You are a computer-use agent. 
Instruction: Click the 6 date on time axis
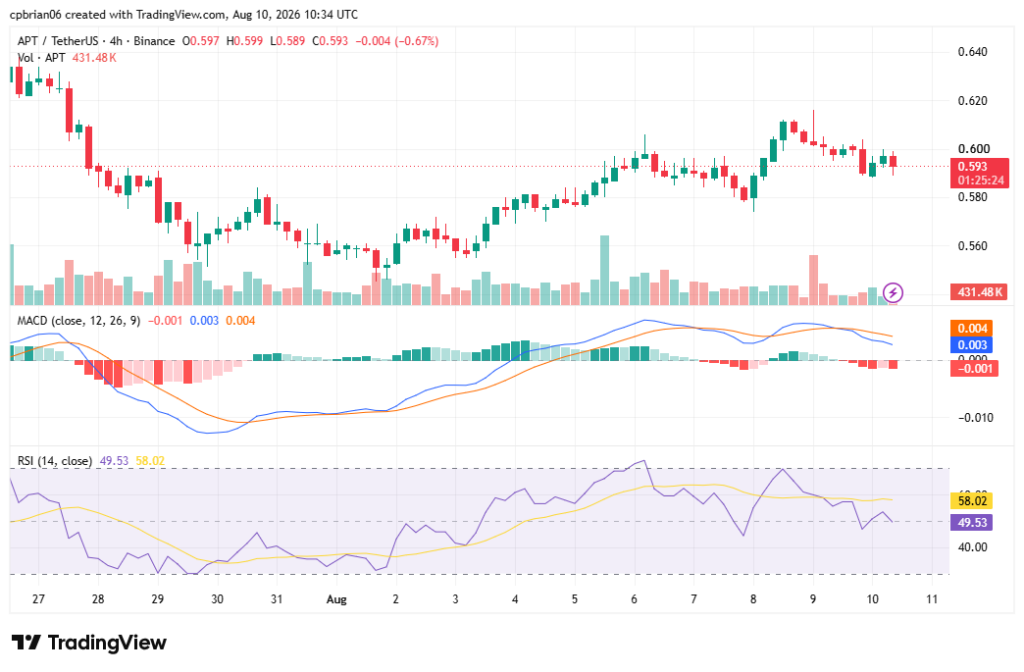point(634,600)
